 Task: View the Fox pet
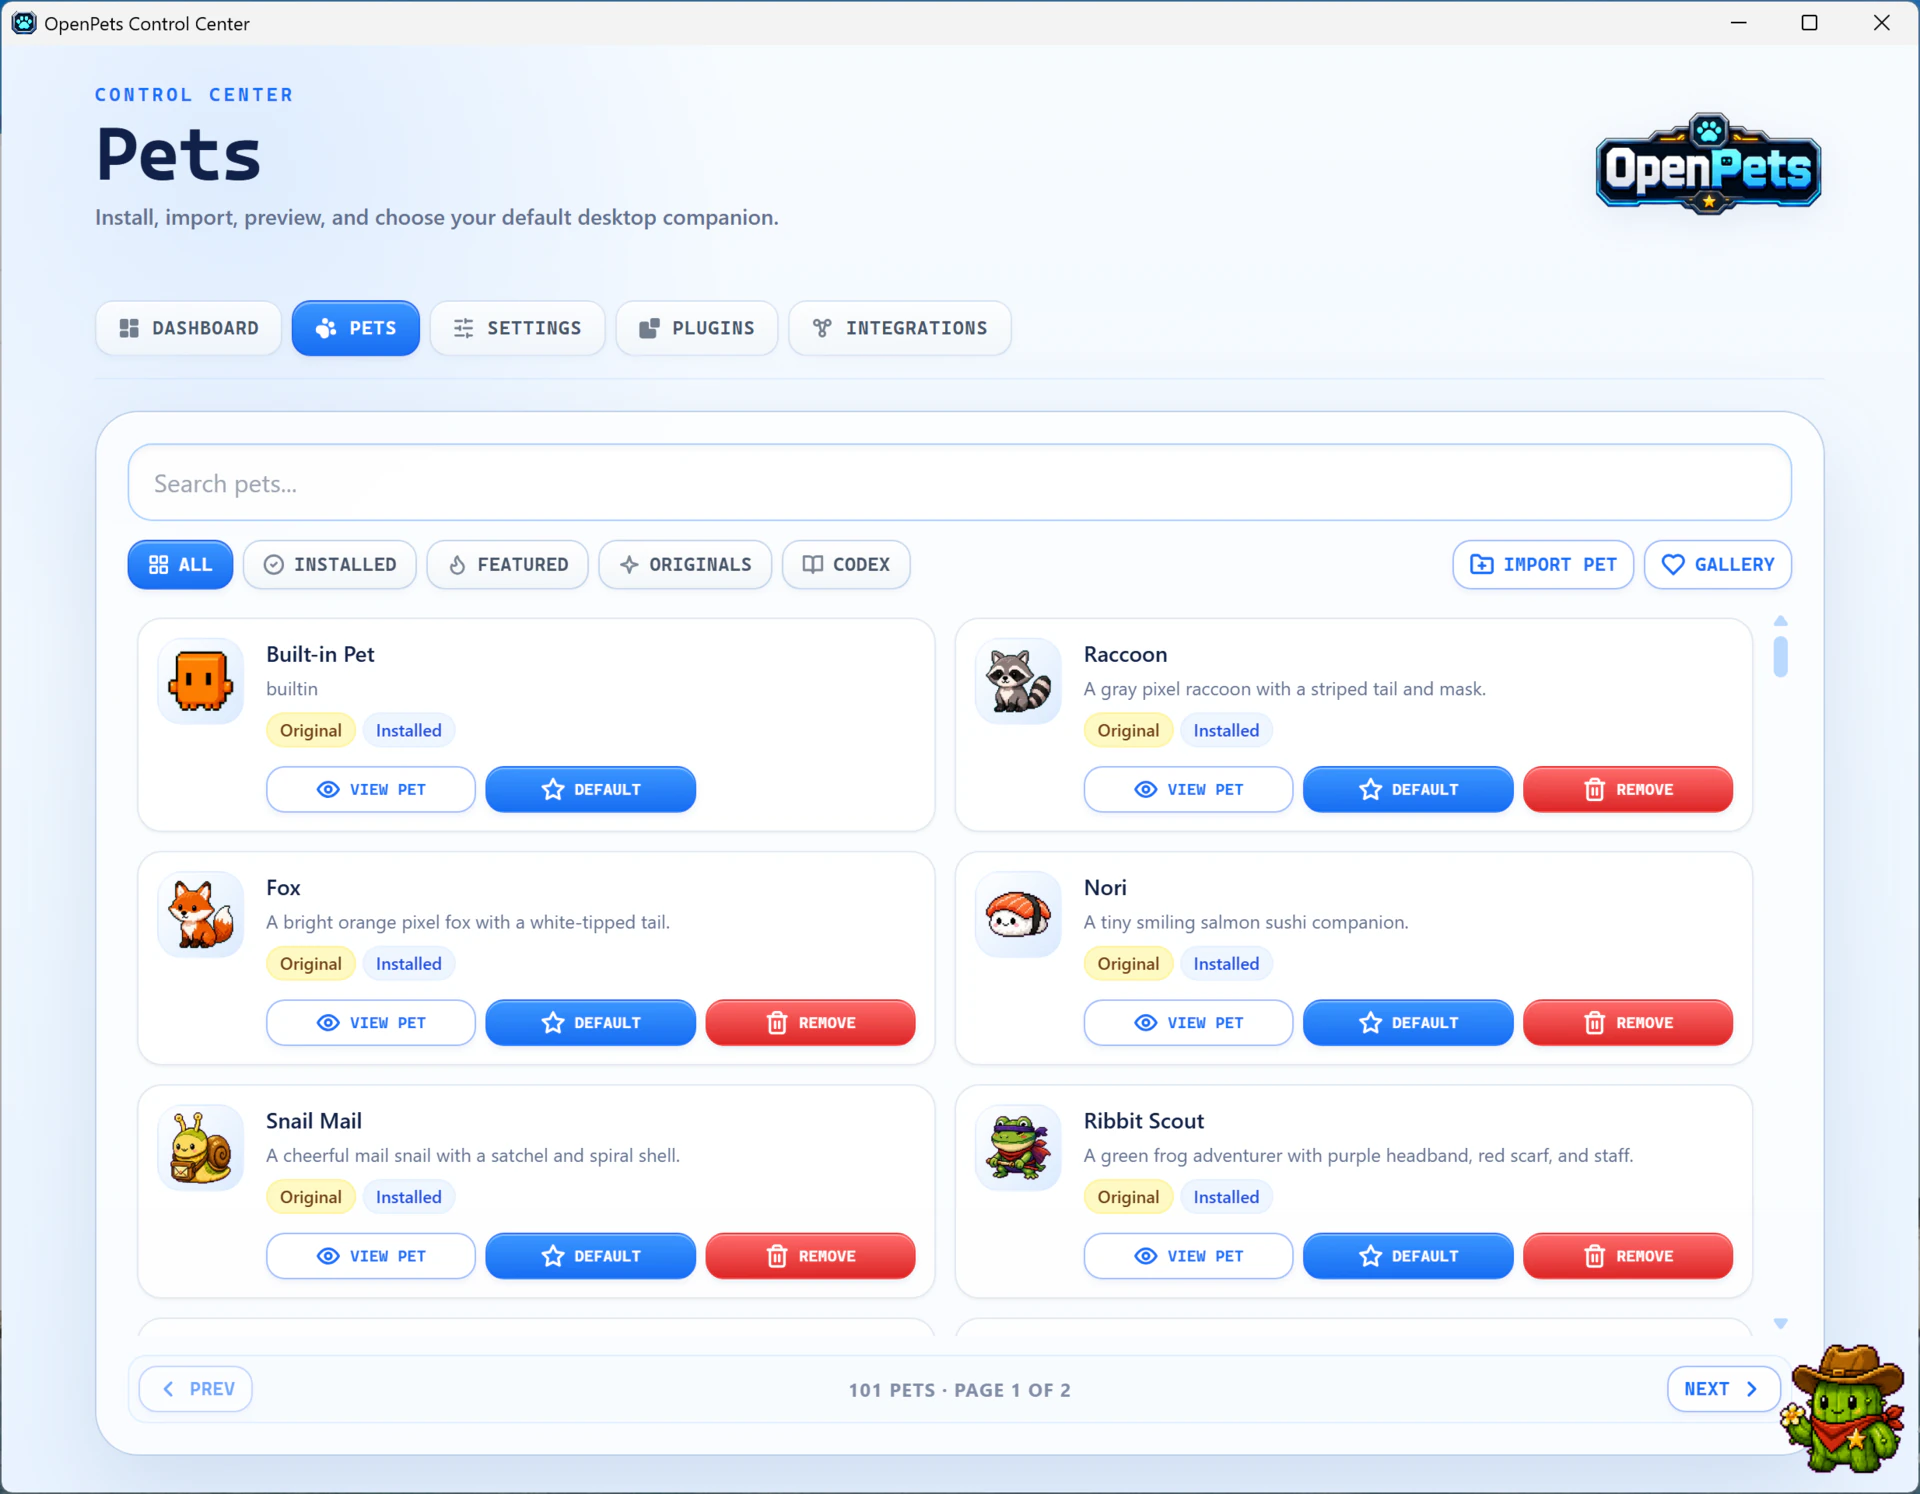pyautogui.click(x=370, y=1022)
